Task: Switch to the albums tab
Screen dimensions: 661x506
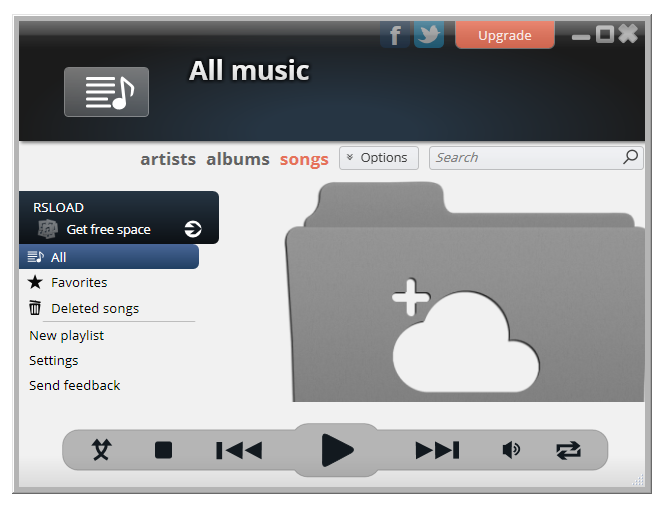Action: tap(238, 159)
